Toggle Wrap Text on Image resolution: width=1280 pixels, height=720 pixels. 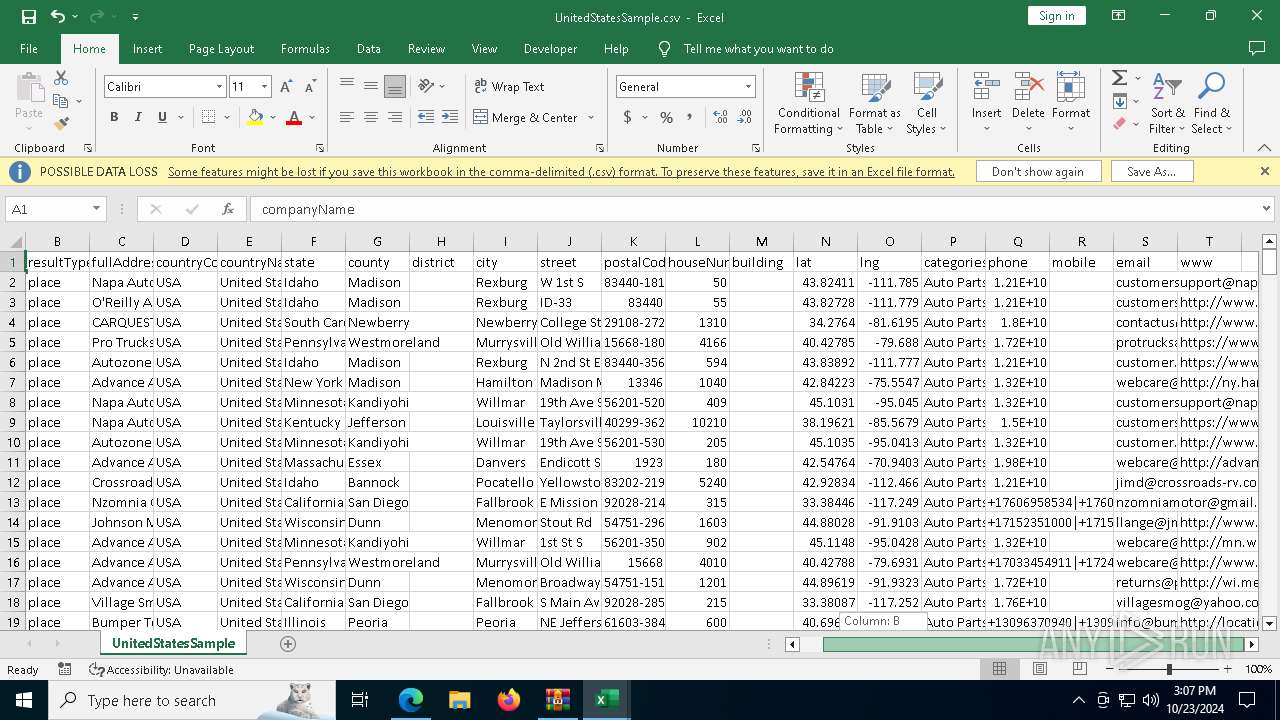[509, 87]
